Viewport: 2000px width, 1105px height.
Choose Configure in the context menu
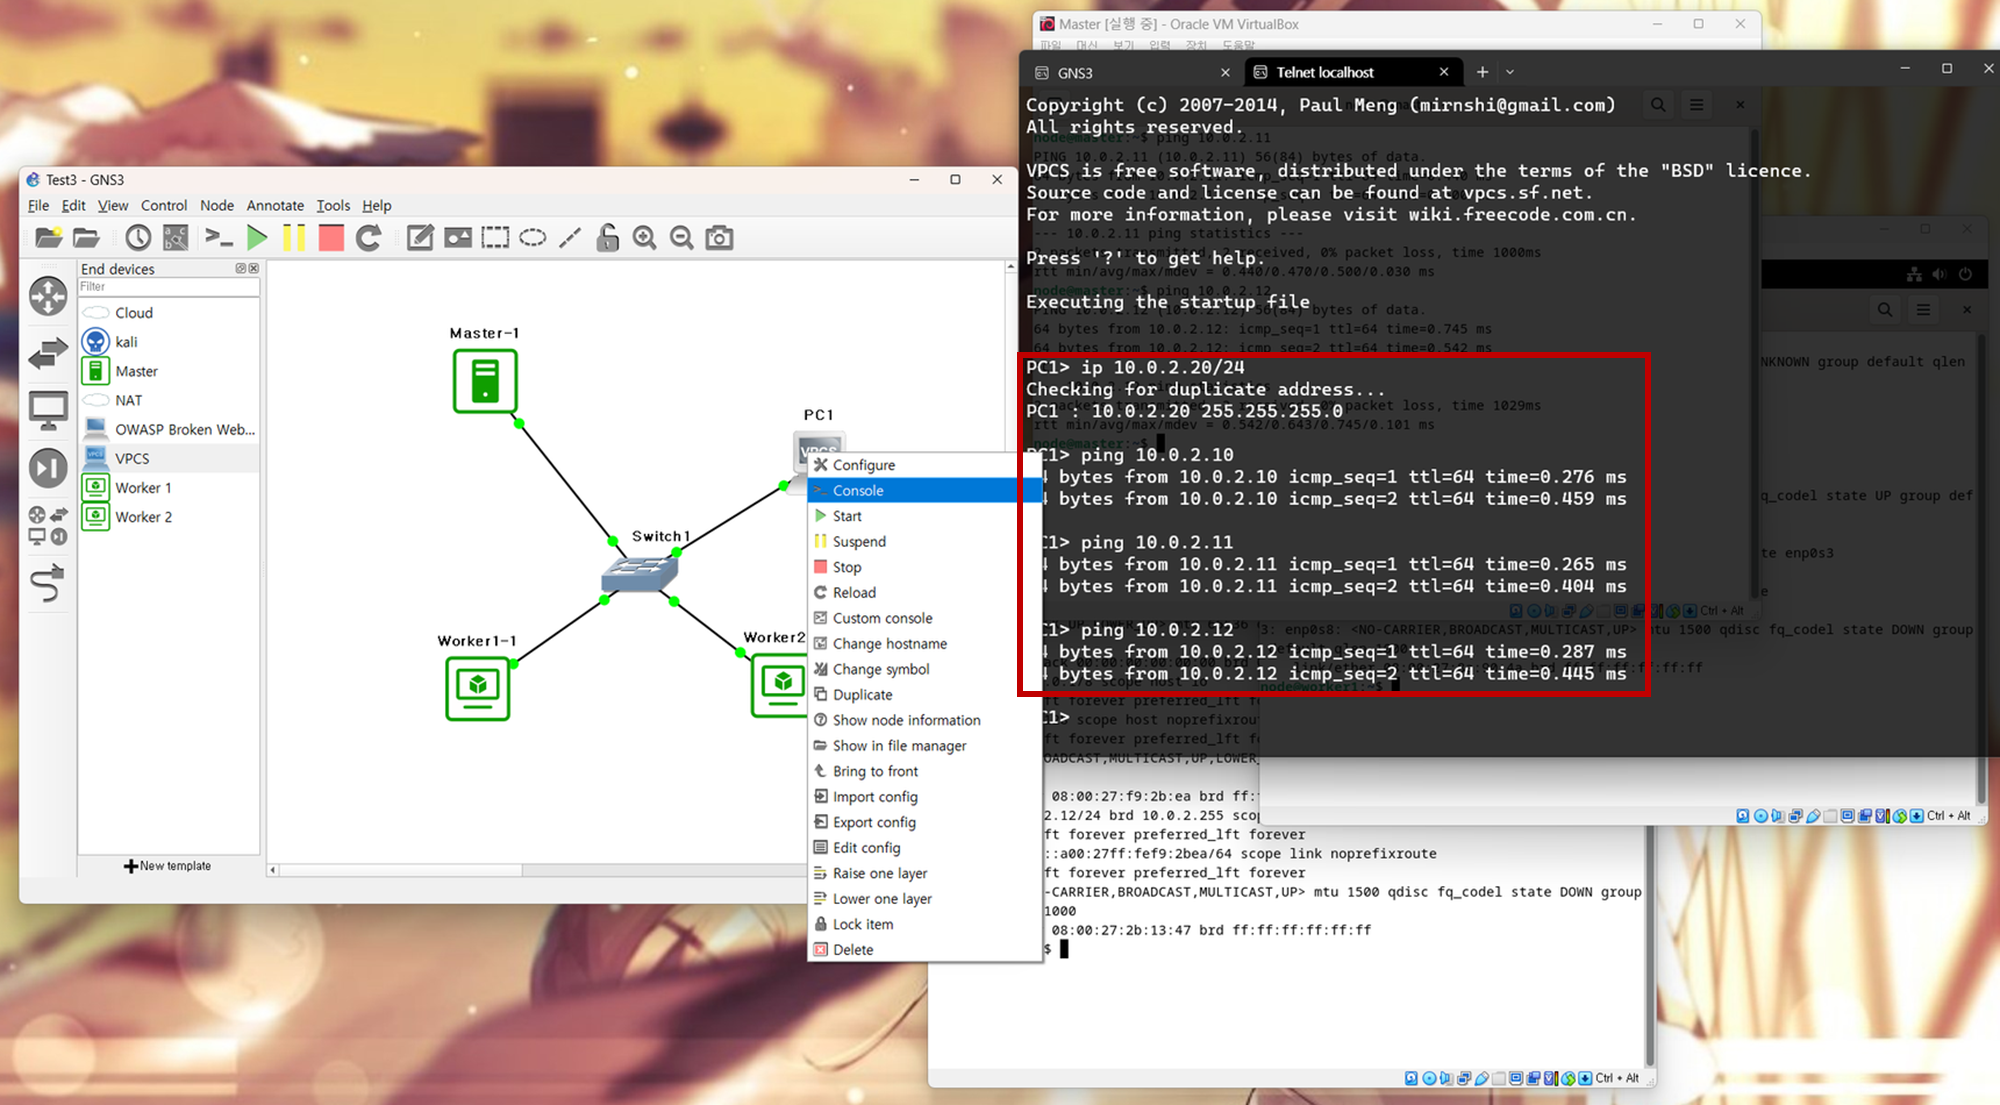(x=925, y=465)
